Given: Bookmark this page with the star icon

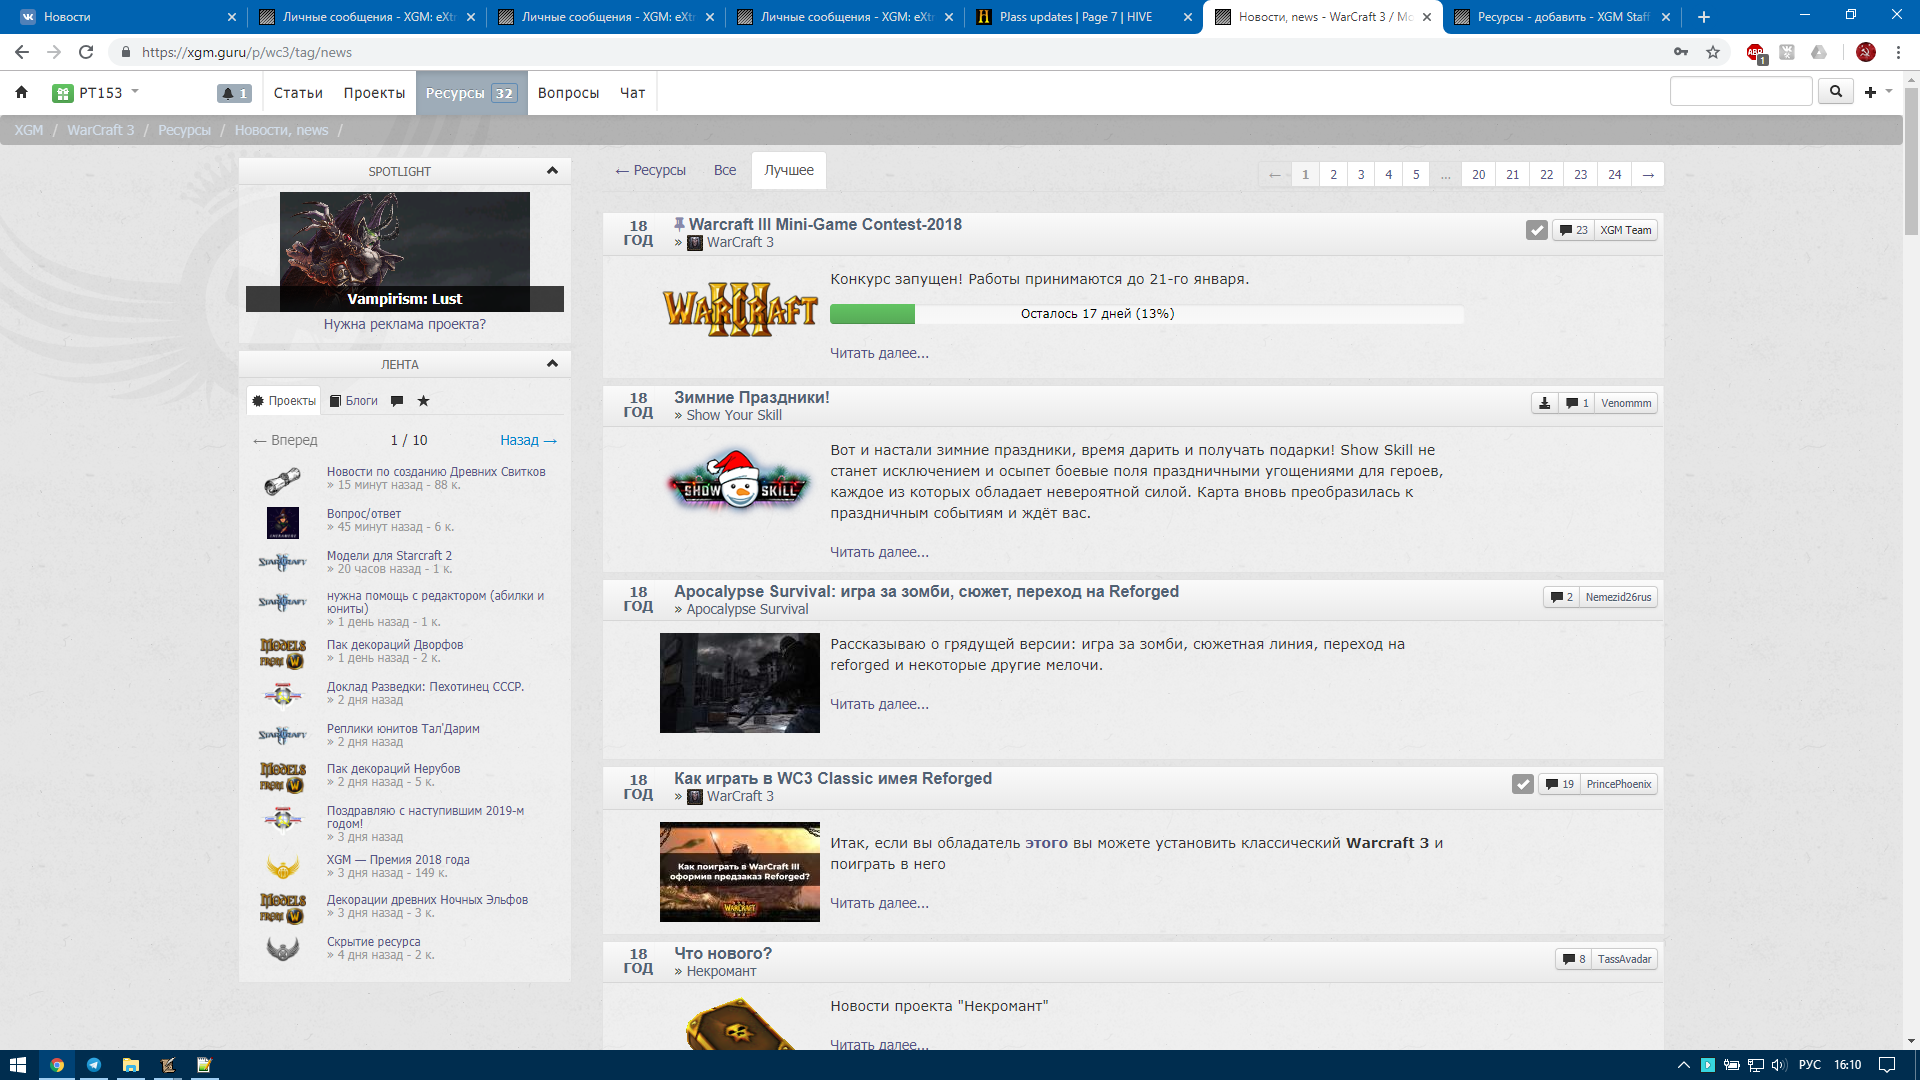Looking at the screenshot, I should pyautogui.click(x=1713, y=52).
